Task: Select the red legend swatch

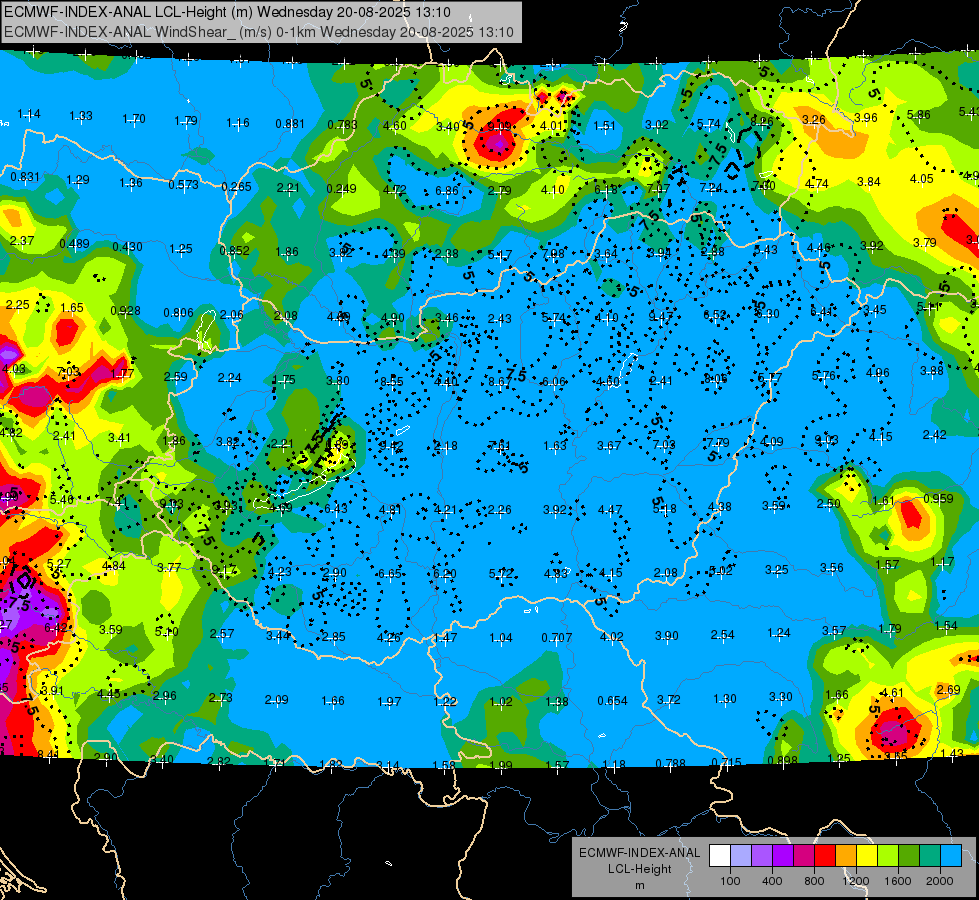Action: [x=825, y=856]
